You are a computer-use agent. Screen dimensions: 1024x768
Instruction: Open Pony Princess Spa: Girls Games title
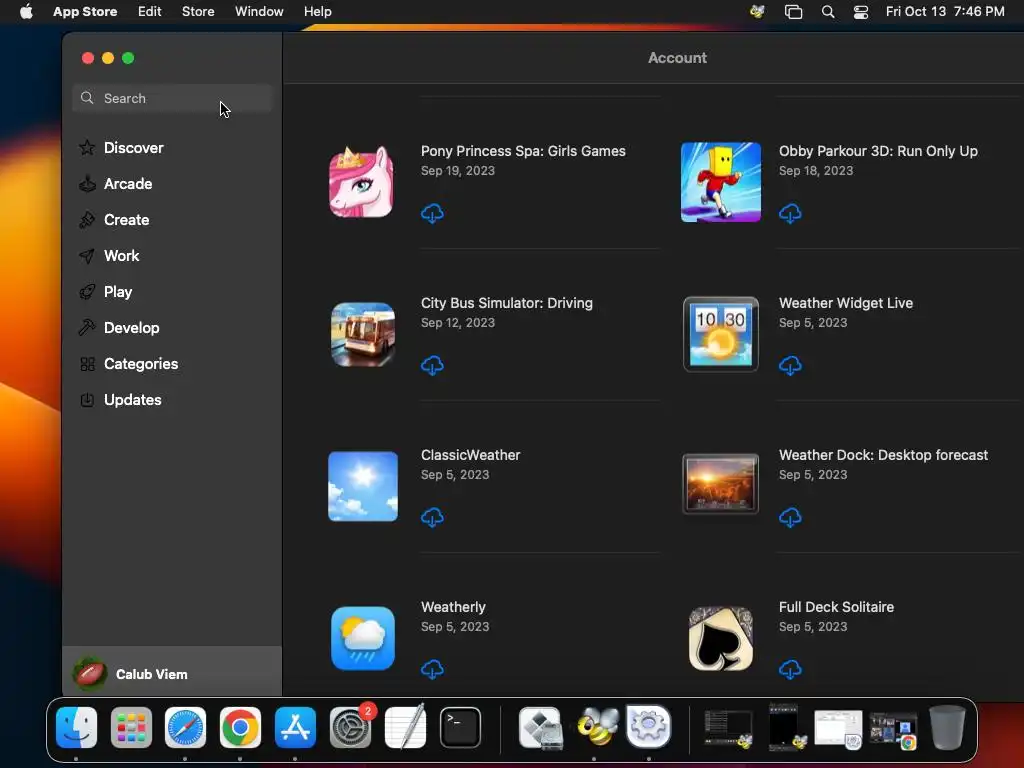tap(523, 151)
